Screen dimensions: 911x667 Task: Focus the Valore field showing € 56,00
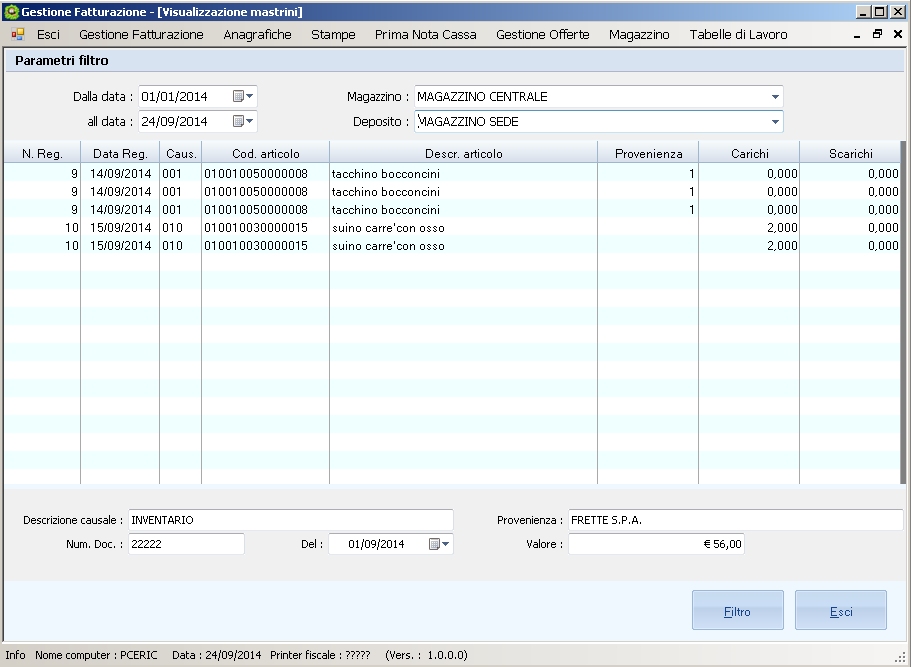click(656, 544)
